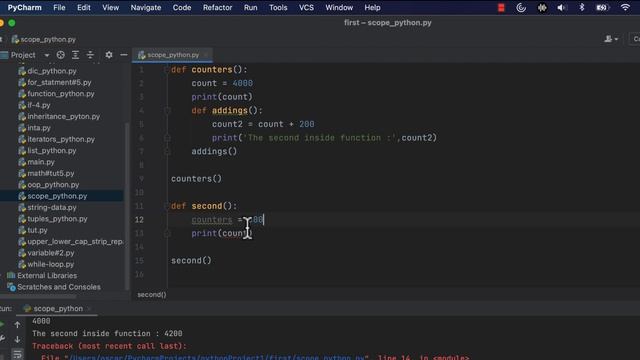Screen dimensions: 640x360
Task: Click the Collapse All icon in Project panel
Action: (90, 55)
